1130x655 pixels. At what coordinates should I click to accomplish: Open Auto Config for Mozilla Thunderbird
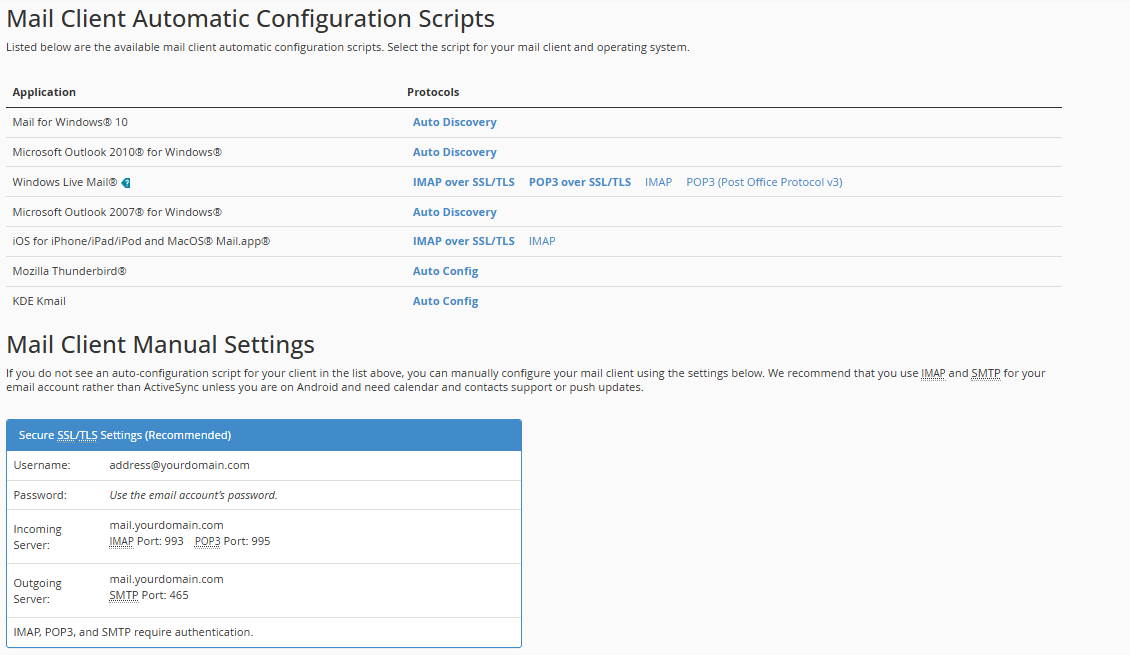445,271
